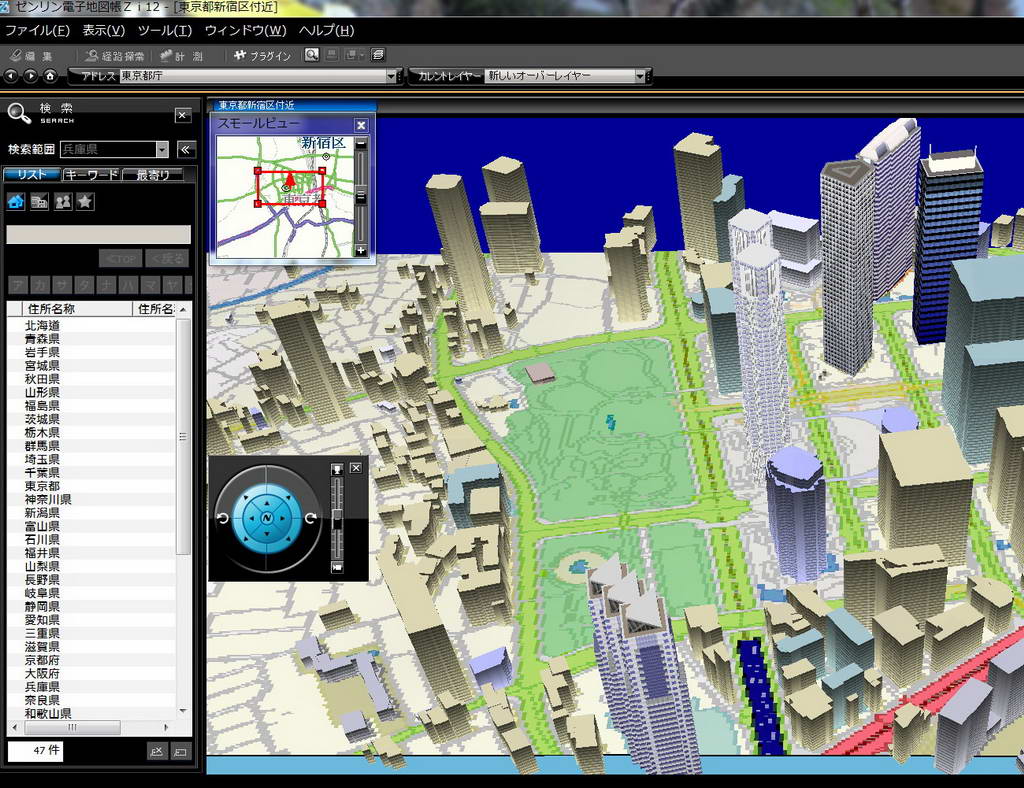
Task: Expand the アドレス address dropdown
Action: (392, 76)
